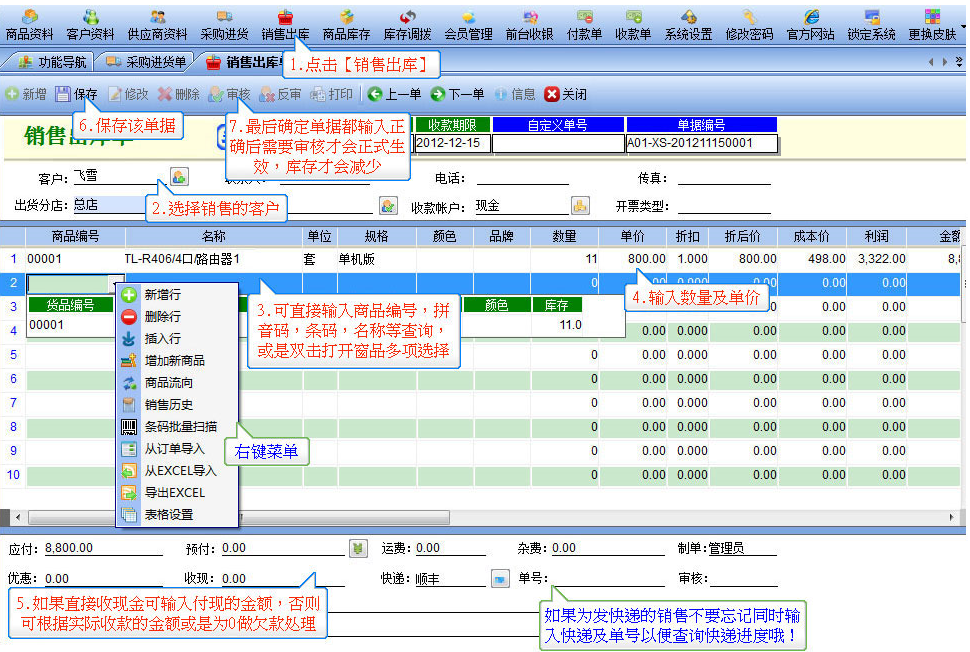This screenshot has width=970, height=652.
Task: Click 反审 toolbar button
Action: (x=280, y=94)
